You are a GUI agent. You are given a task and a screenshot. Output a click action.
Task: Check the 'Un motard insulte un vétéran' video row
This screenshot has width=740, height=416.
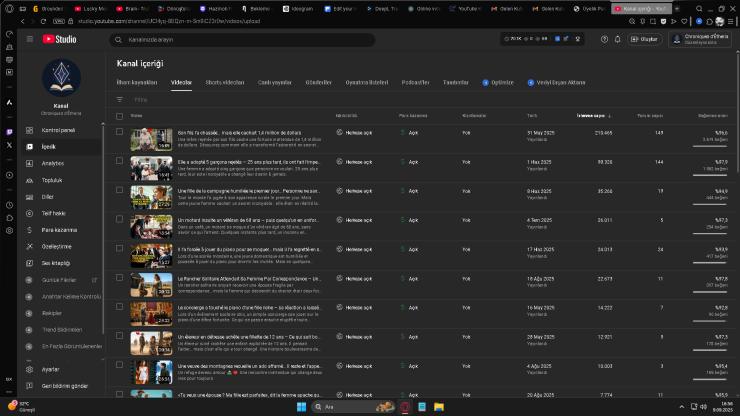(119, 219)
